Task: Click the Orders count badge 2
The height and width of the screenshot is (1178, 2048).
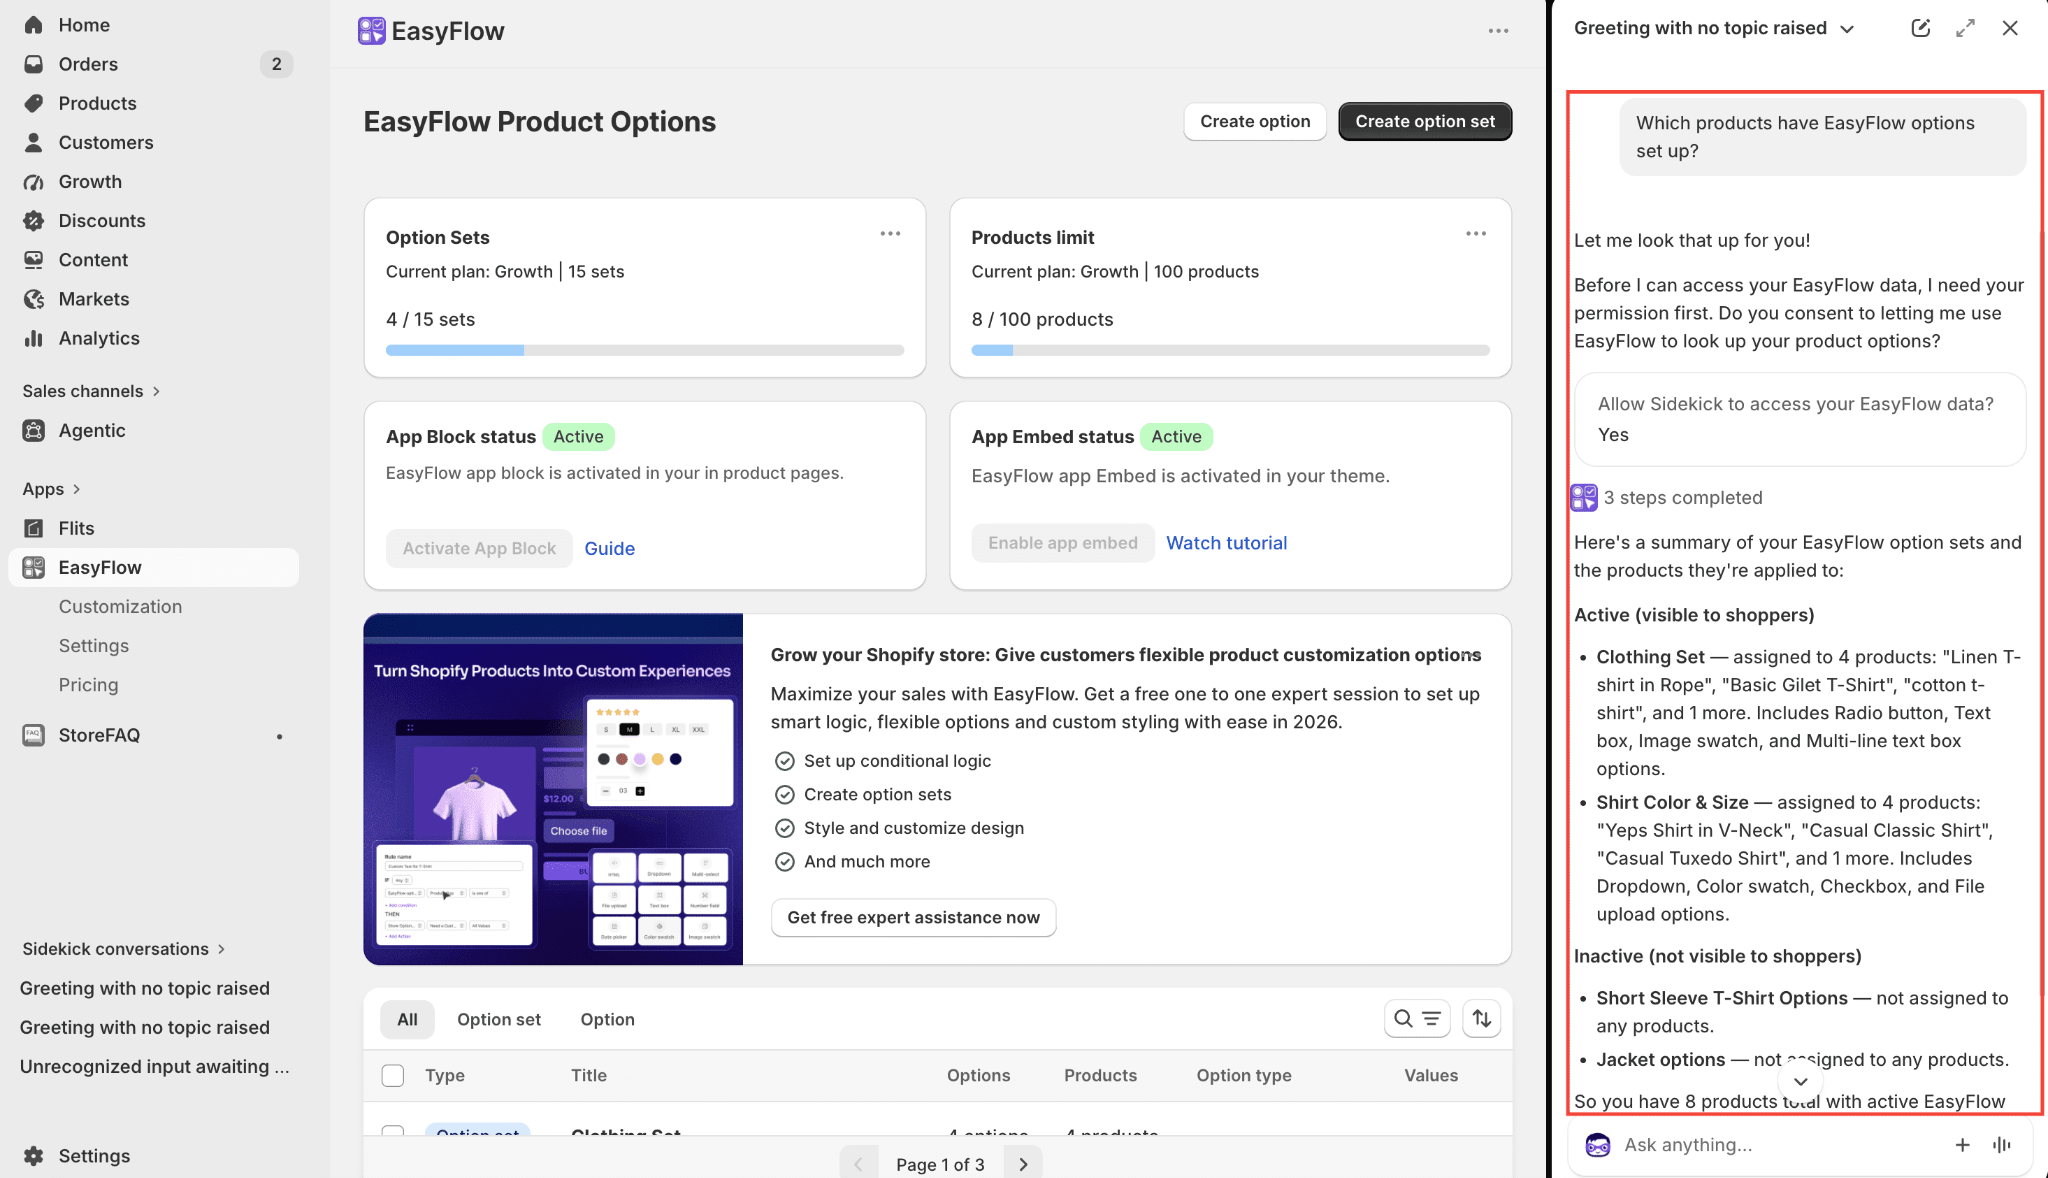Action: point(276,64)
